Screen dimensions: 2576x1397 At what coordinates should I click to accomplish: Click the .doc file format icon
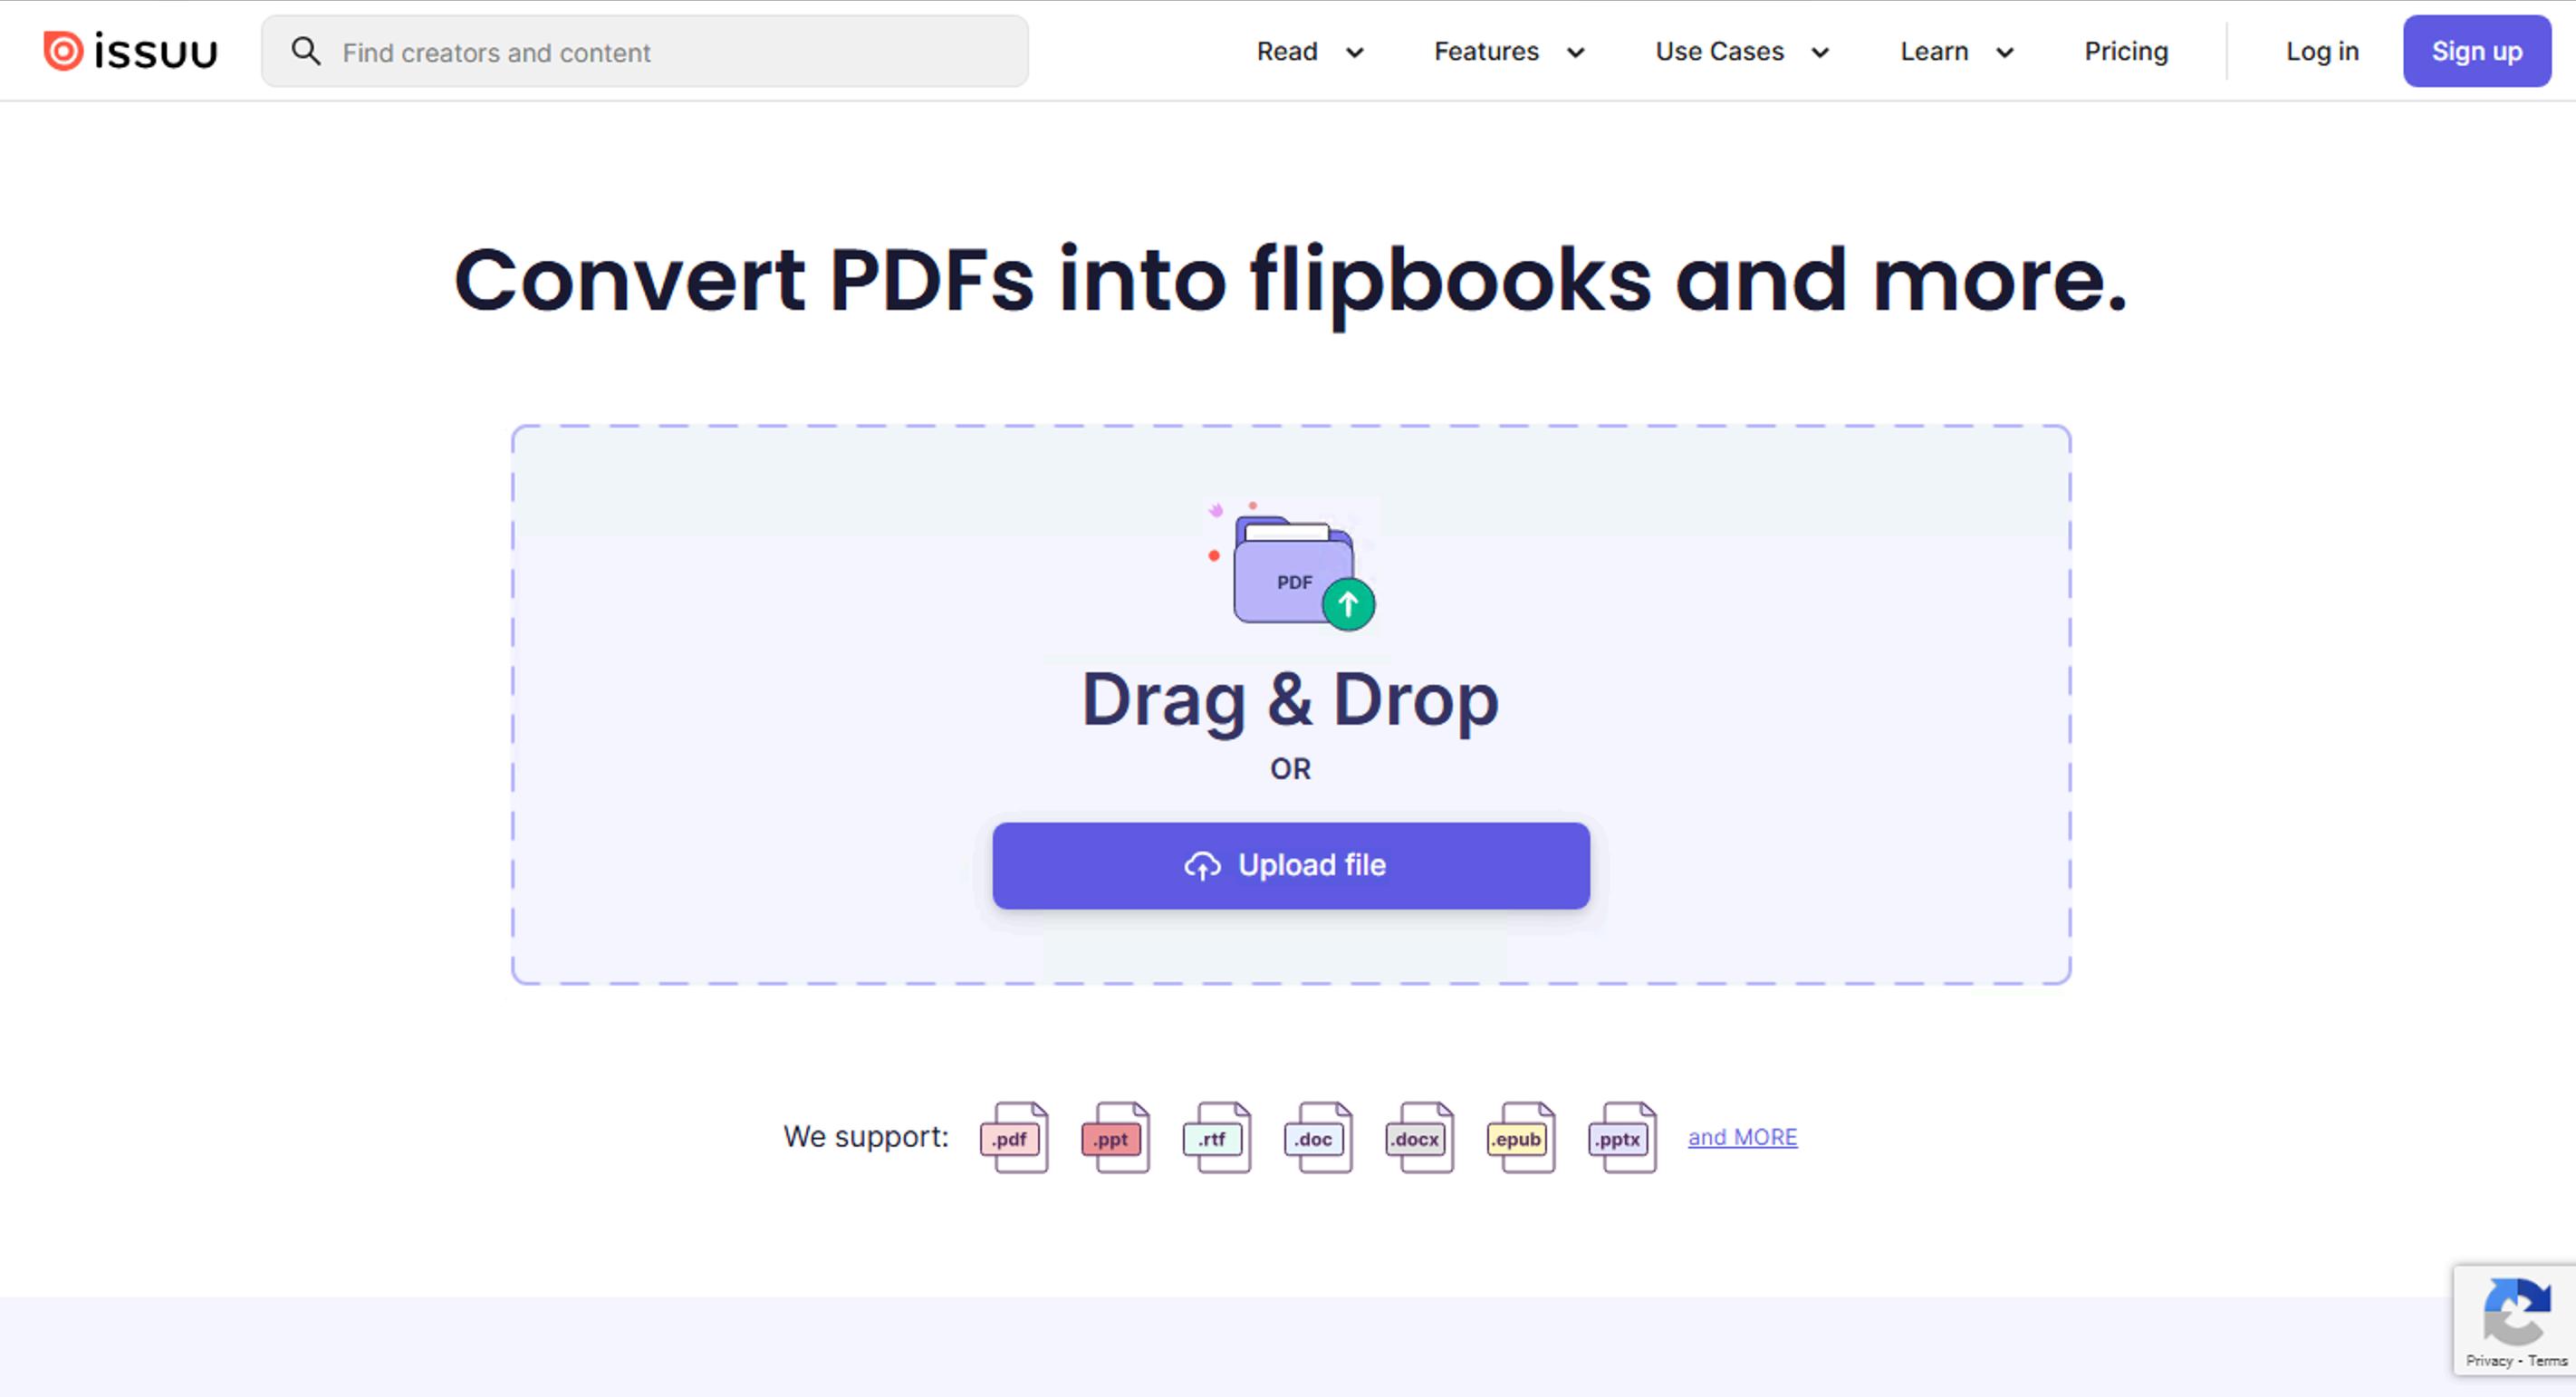click(1317, 1137)
